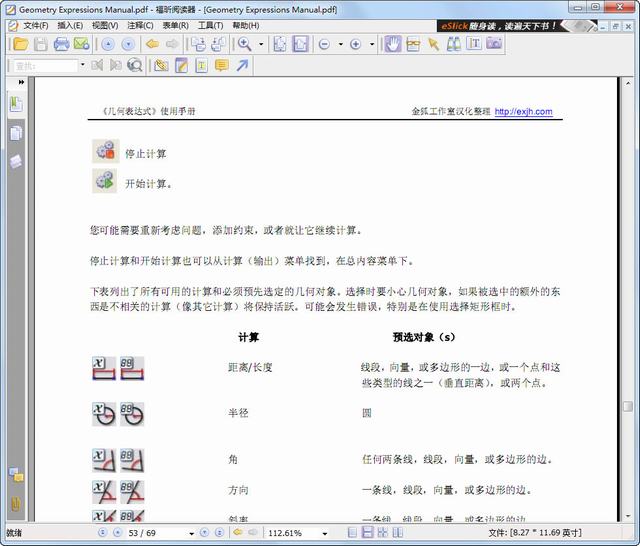Viewport: 640px width, 546px height.
Task: Open the http://exjh.com link
Action: click(x=524, y=111)
